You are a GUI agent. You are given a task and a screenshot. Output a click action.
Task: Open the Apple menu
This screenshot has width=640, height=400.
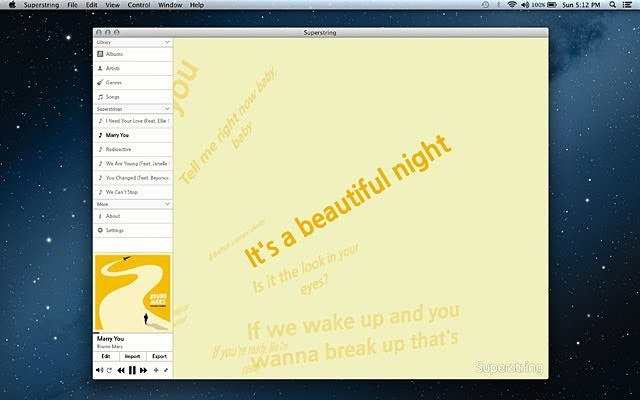point(12,5)
